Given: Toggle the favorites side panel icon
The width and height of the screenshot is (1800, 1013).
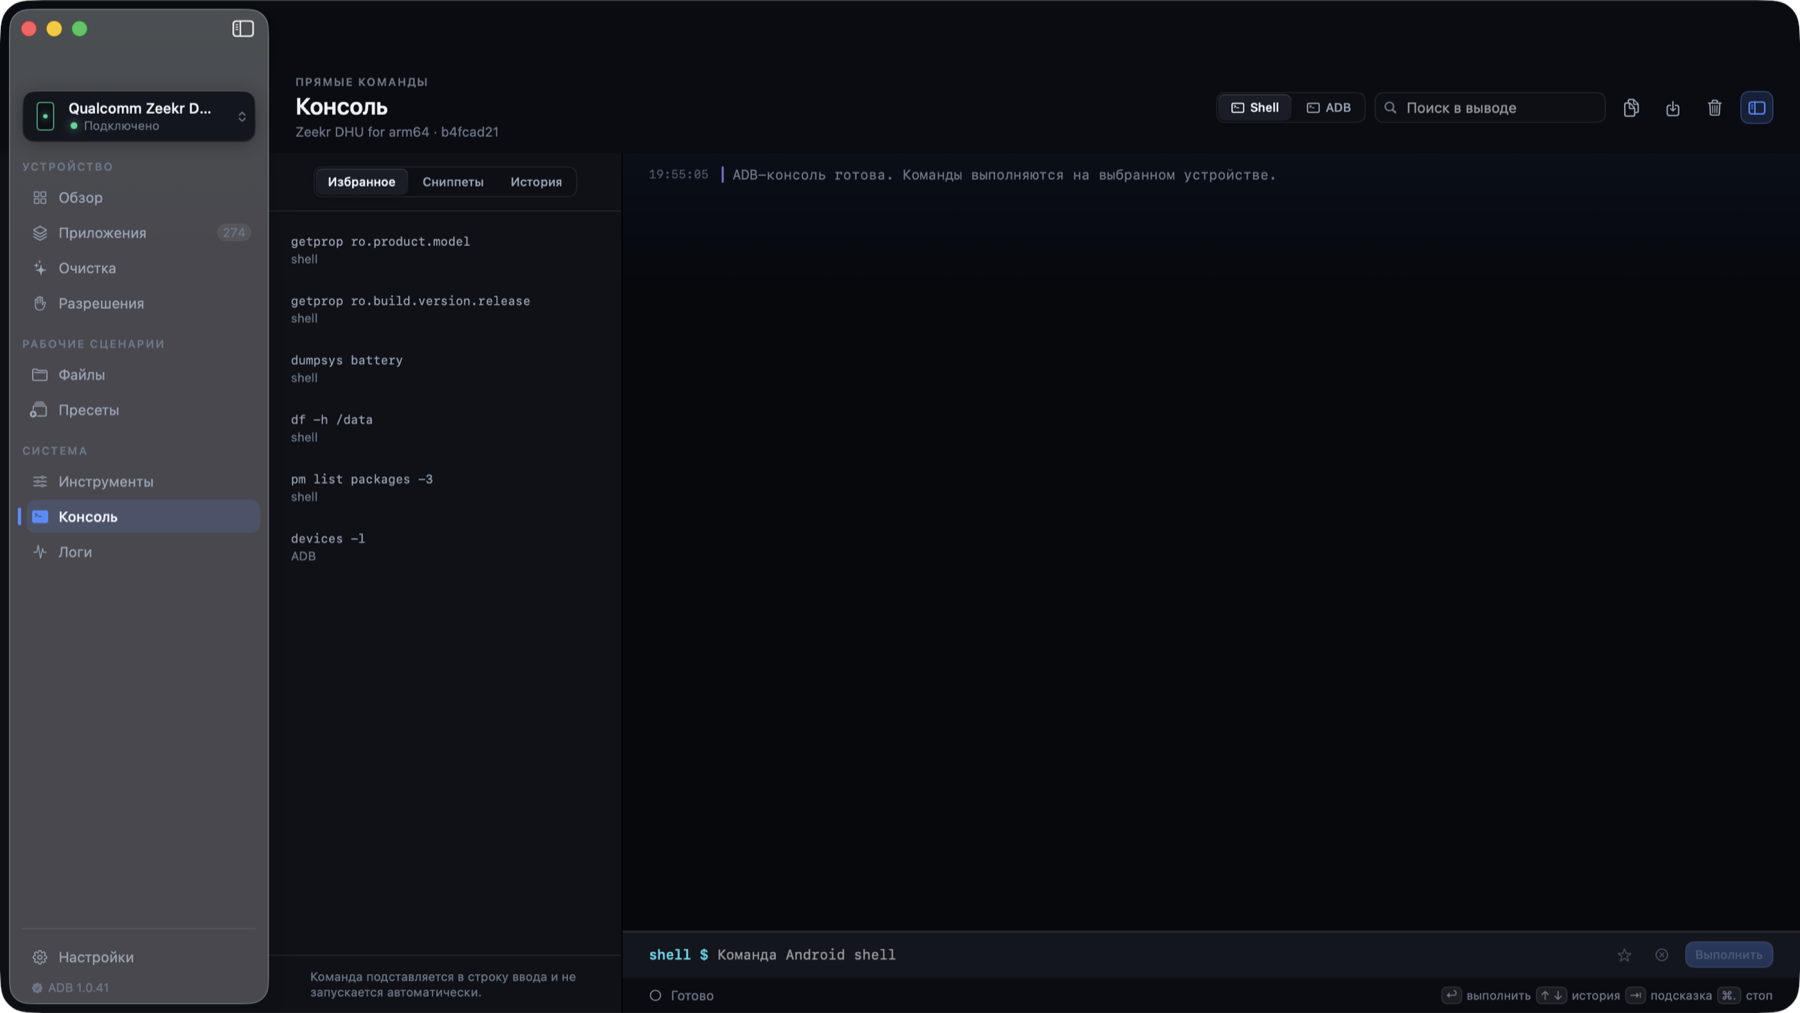Looking at the screenshot, I should pos(1757,108).
